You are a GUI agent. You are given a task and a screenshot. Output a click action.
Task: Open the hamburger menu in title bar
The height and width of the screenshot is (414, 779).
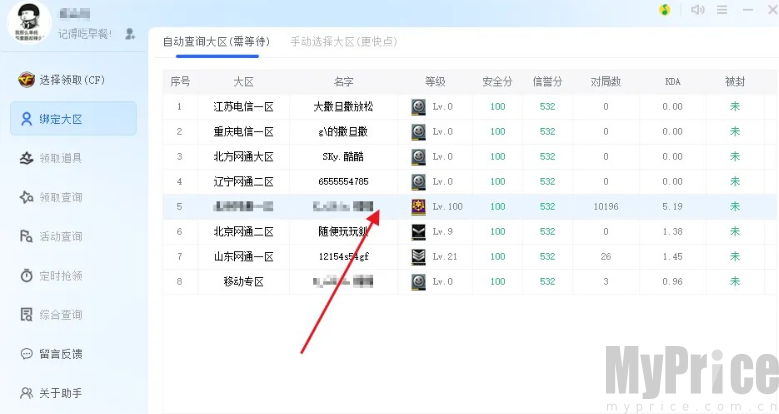(x=722, y=9)
